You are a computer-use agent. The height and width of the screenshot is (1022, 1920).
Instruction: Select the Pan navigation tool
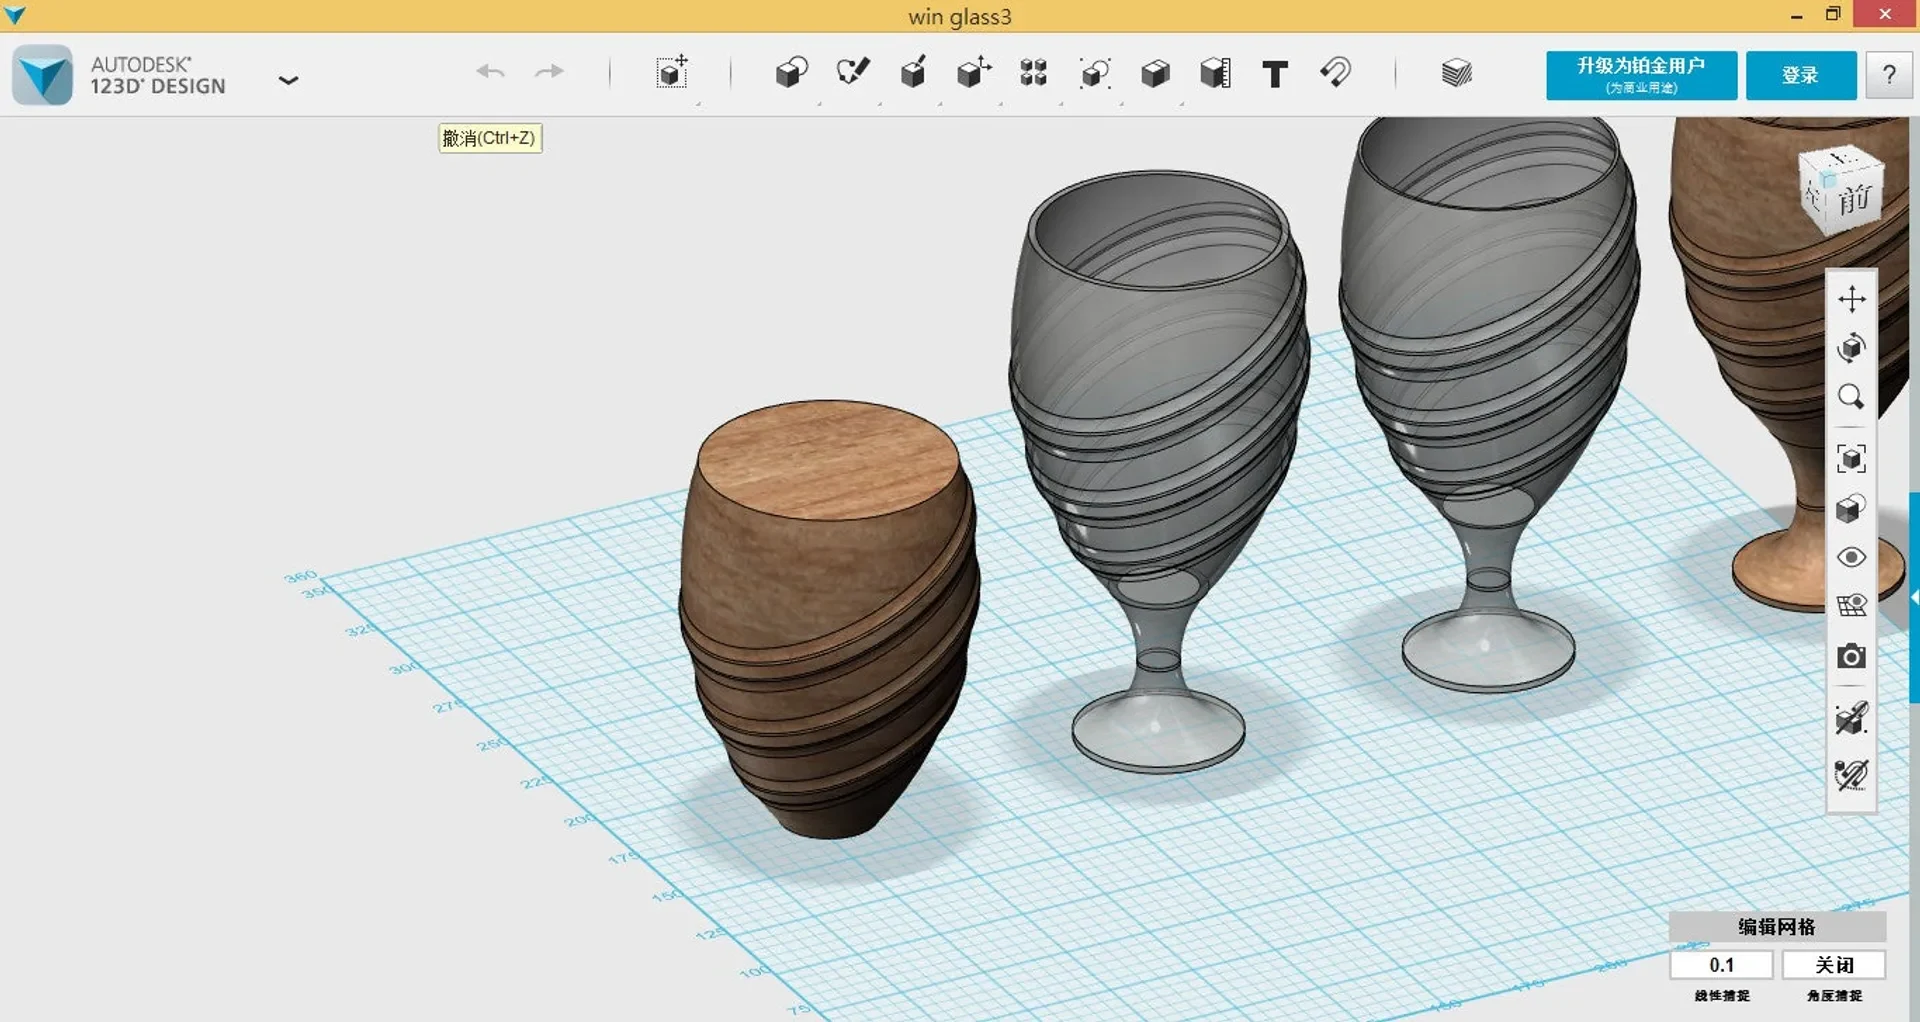coord(1852,299)
